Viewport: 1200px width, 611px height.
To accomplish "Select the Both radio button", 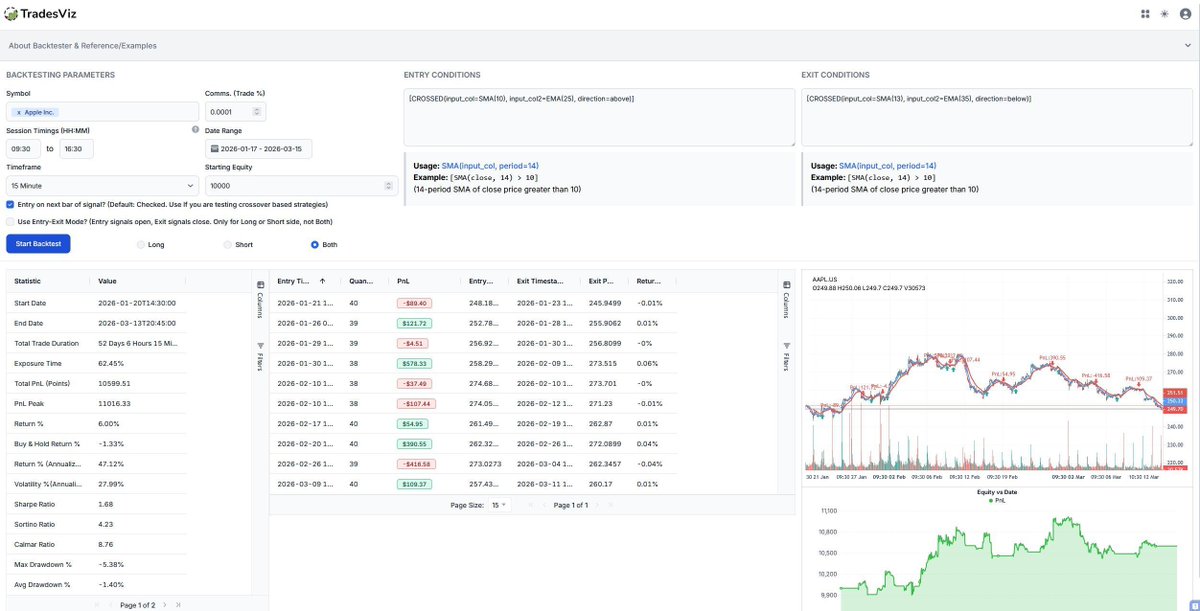I will pyautogui.click(x=315, y=244).
